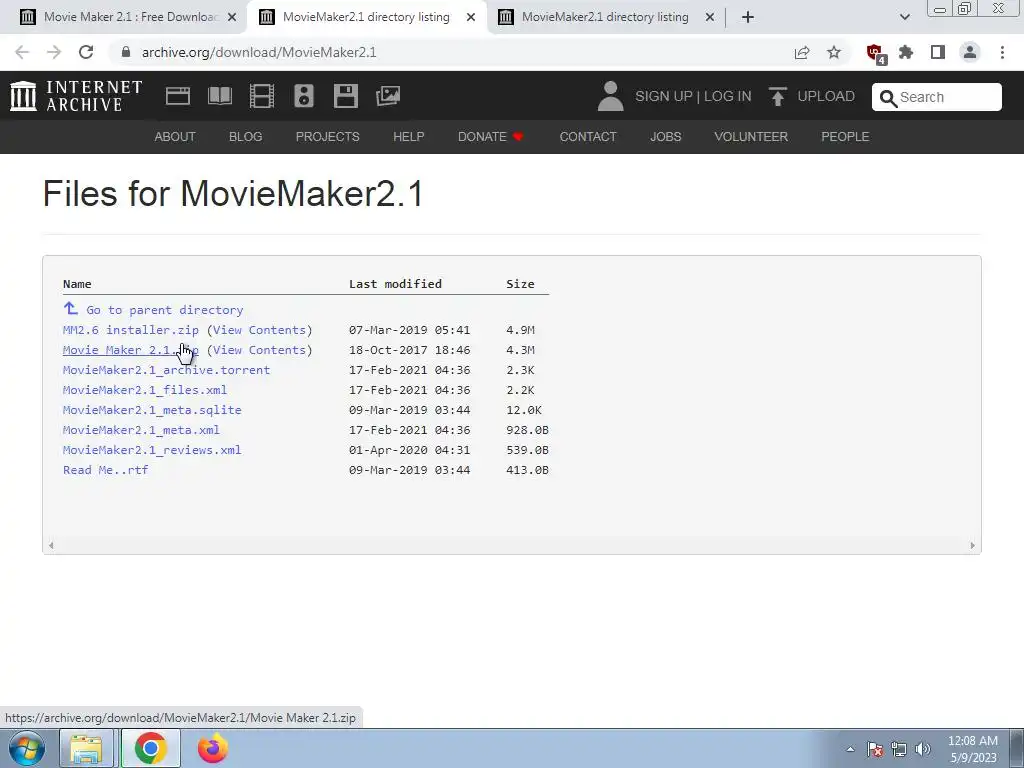This screenshot has height=768, width=1024.
Task: Open JOBS in navigation bar
Action: [x=665, y=136]
